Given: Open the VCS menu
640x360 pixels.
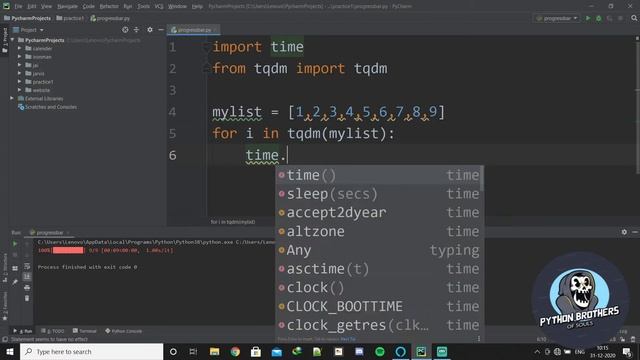Looking at the screenshot, I should [159, 6].
